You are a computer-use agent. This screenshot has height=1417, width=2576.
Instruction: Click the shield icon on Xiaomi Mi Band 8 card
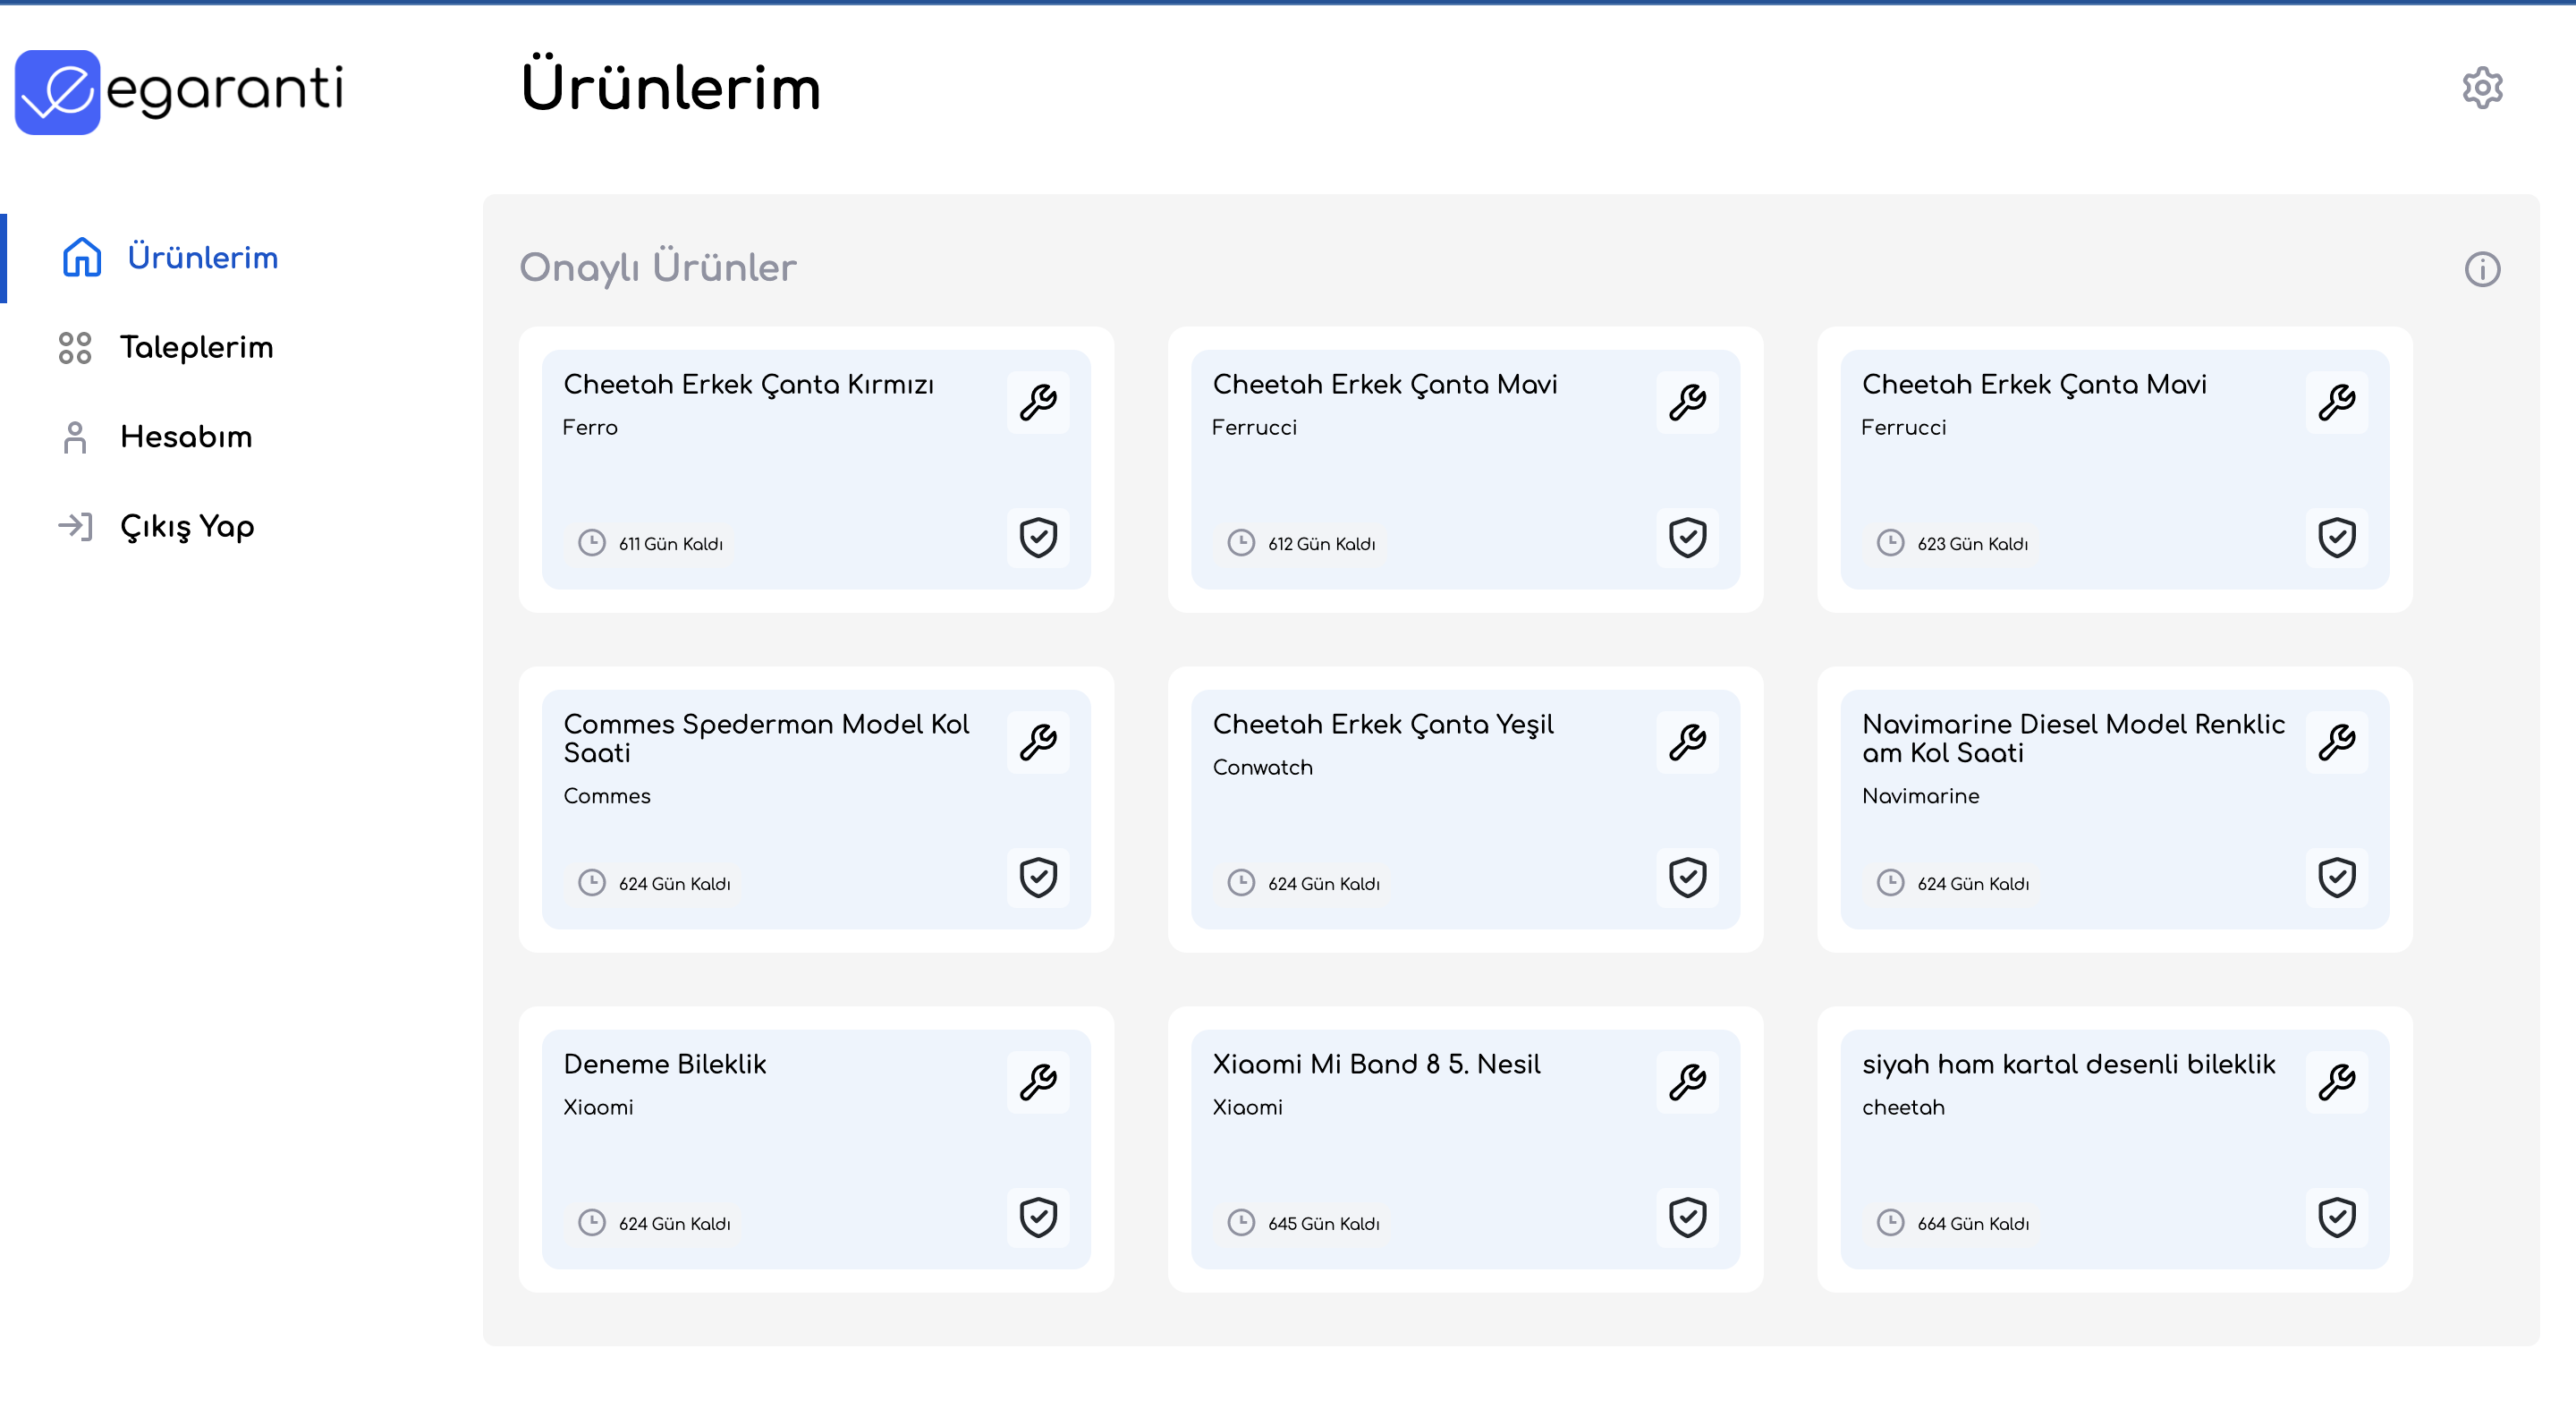1687,1217
